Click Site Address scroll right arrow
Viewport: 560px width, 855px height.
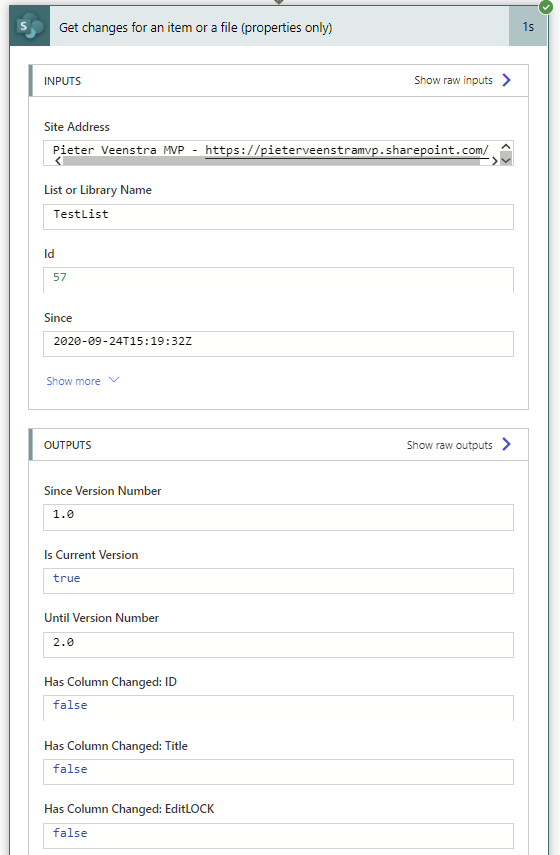(x=495, y=161)
